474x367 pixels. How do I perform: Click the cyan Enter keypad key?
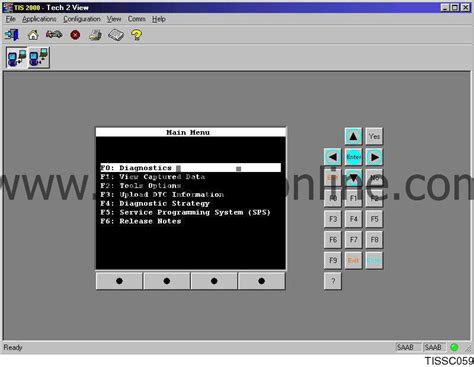[x=353, y=157]
